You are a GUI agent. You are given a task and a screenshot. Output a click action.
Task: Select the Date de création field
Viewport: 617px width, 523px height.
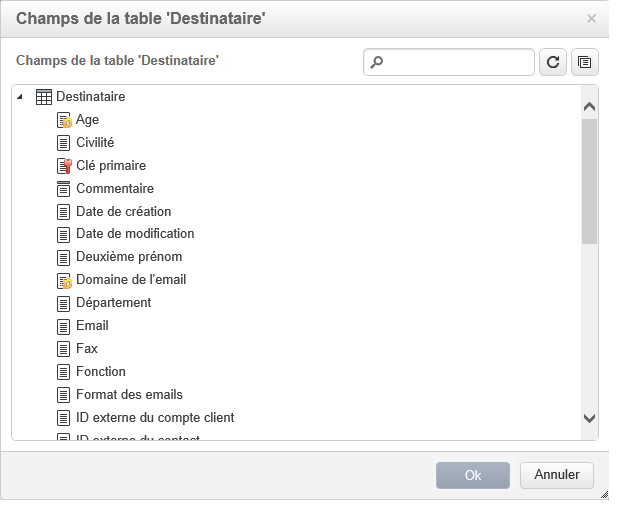[x=123, y=212]
